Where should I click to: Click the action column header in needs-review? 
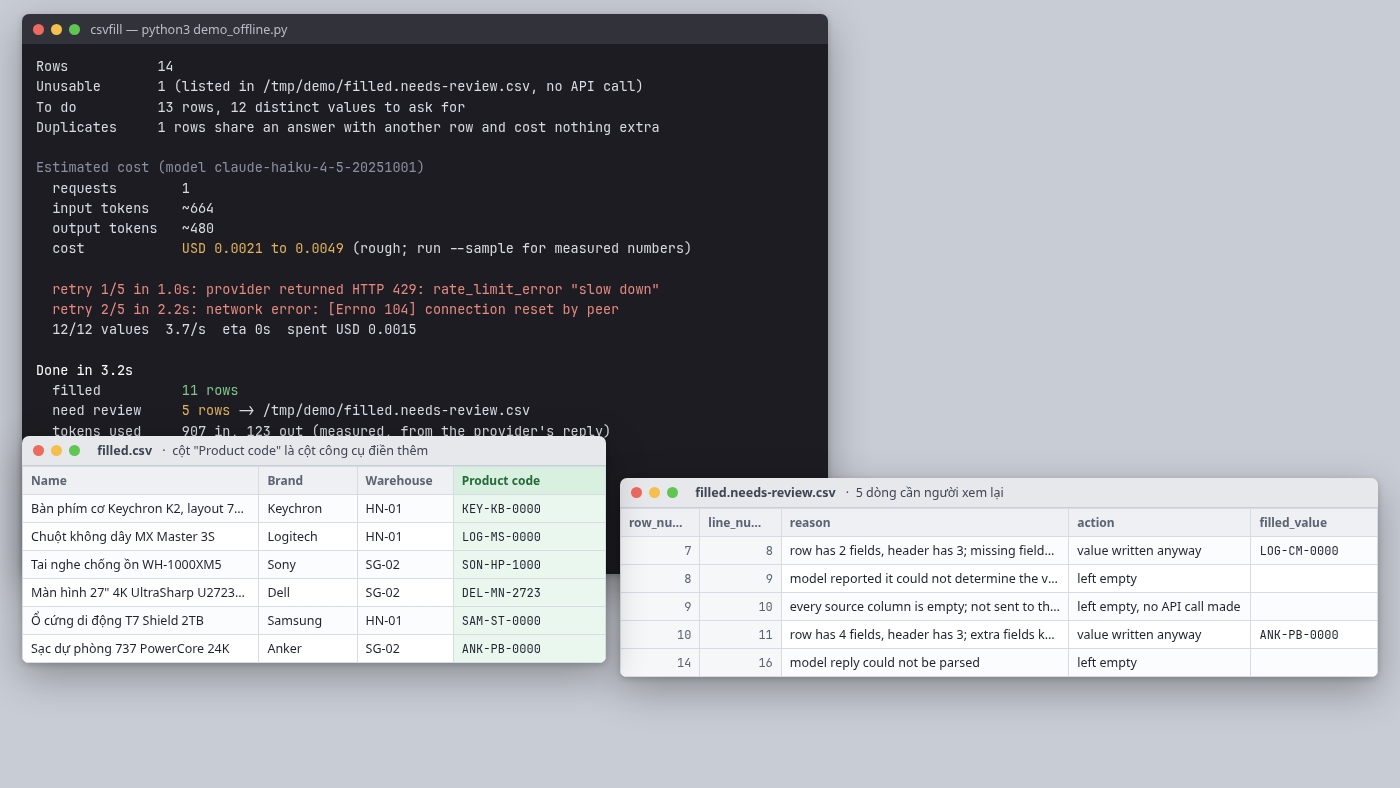(x=1160, y=523)
